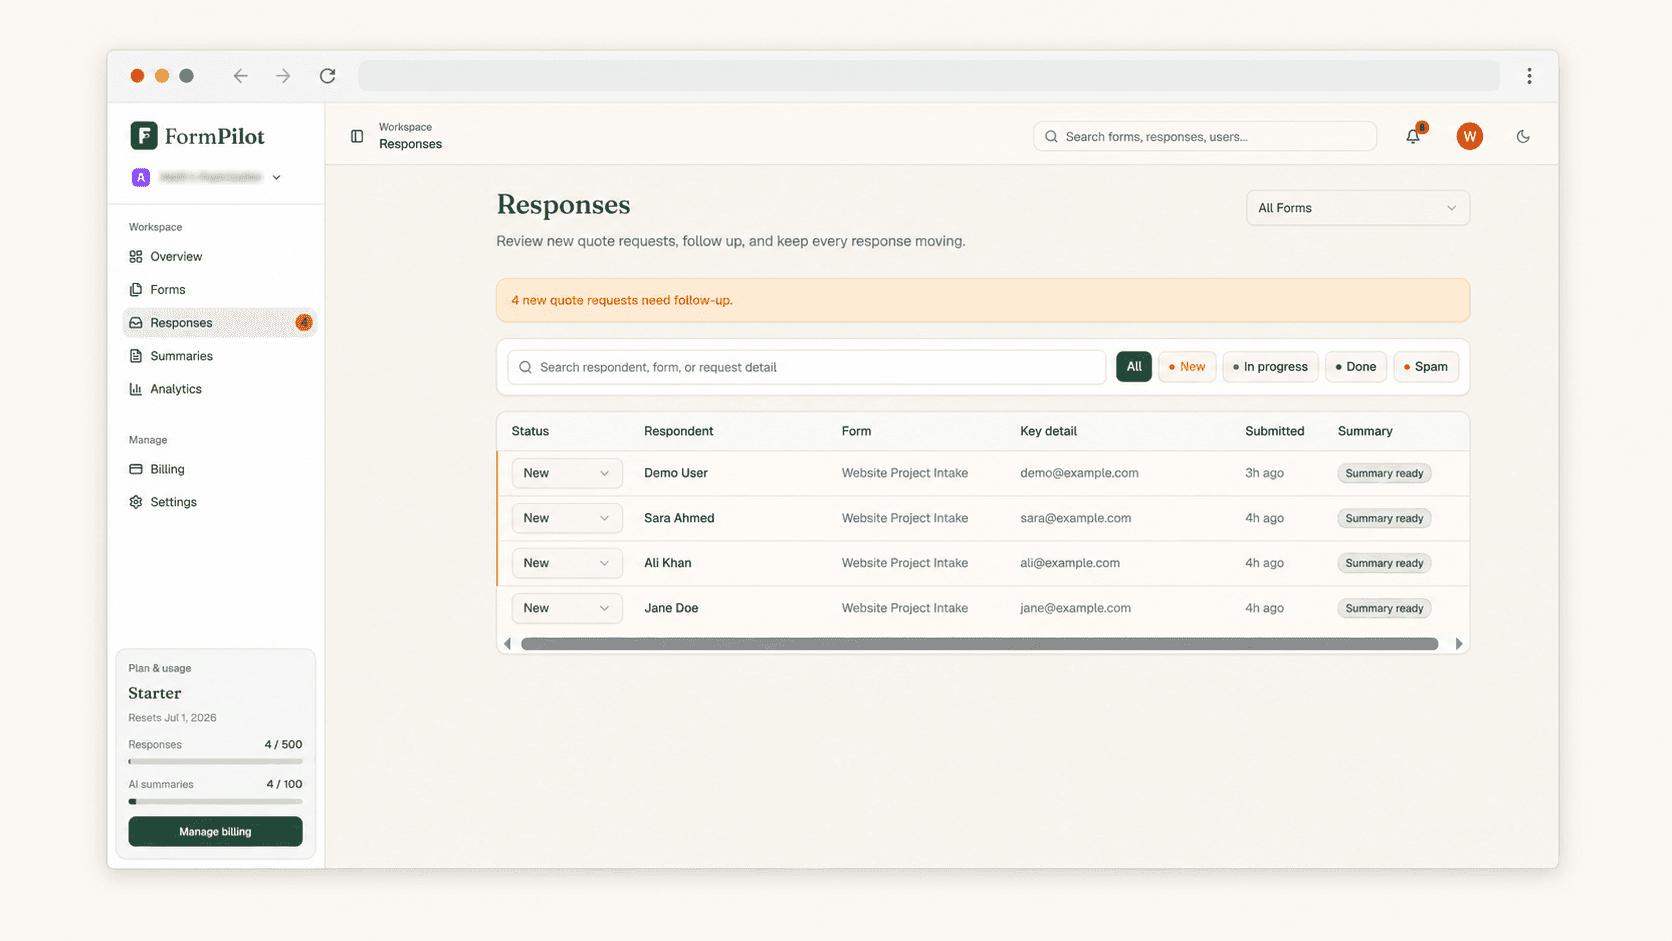Select the All filter

tap(1134, 367)
